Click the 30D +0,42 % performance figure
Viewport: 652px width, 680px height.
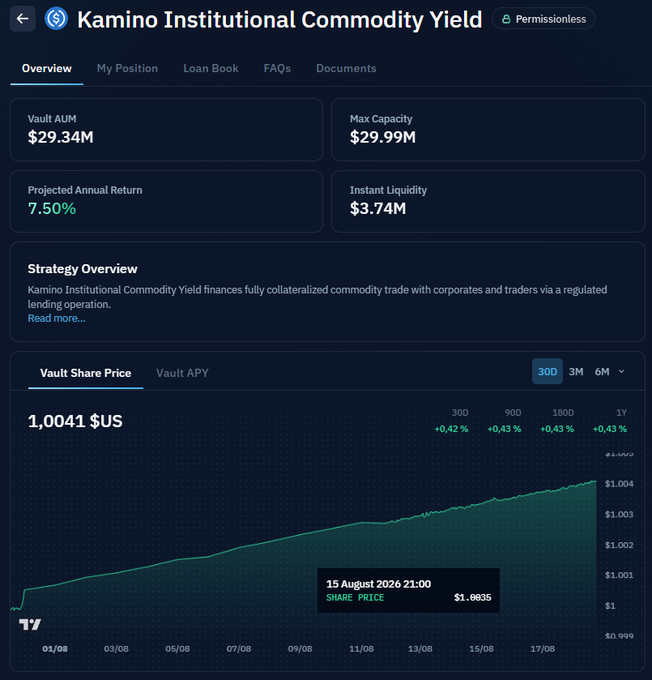coord(451,429)
